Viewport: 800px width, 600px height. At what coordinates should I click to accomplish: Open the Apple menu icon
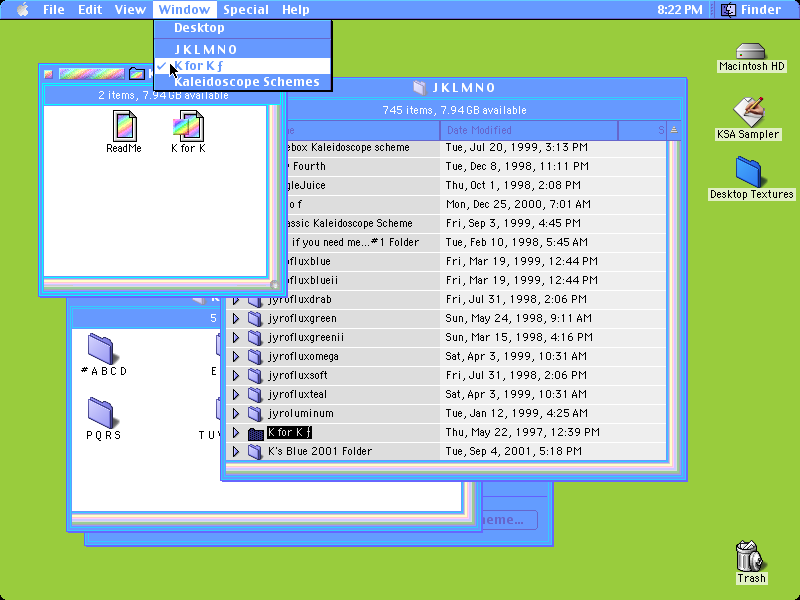pos(22,9)
